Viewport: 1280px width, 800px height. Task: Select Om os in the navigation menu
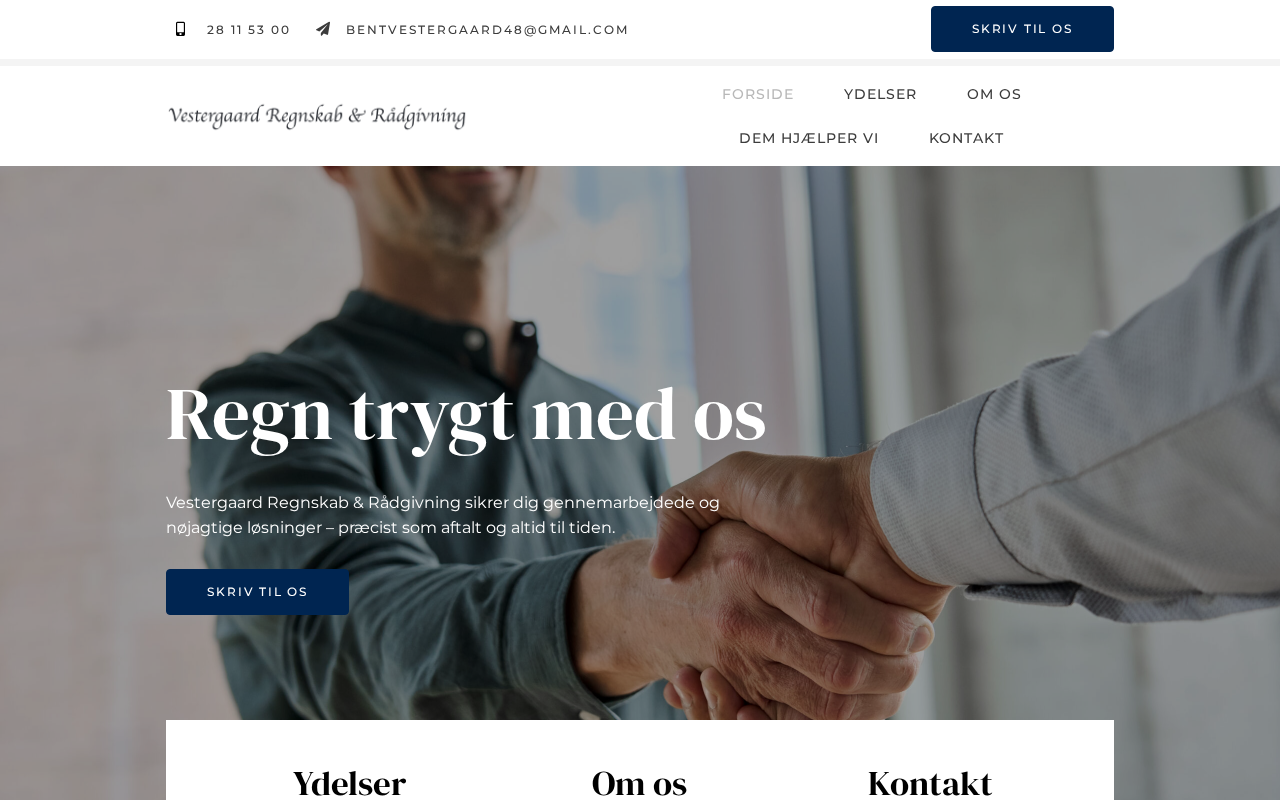pyautogui.click(x=994, y=94)
